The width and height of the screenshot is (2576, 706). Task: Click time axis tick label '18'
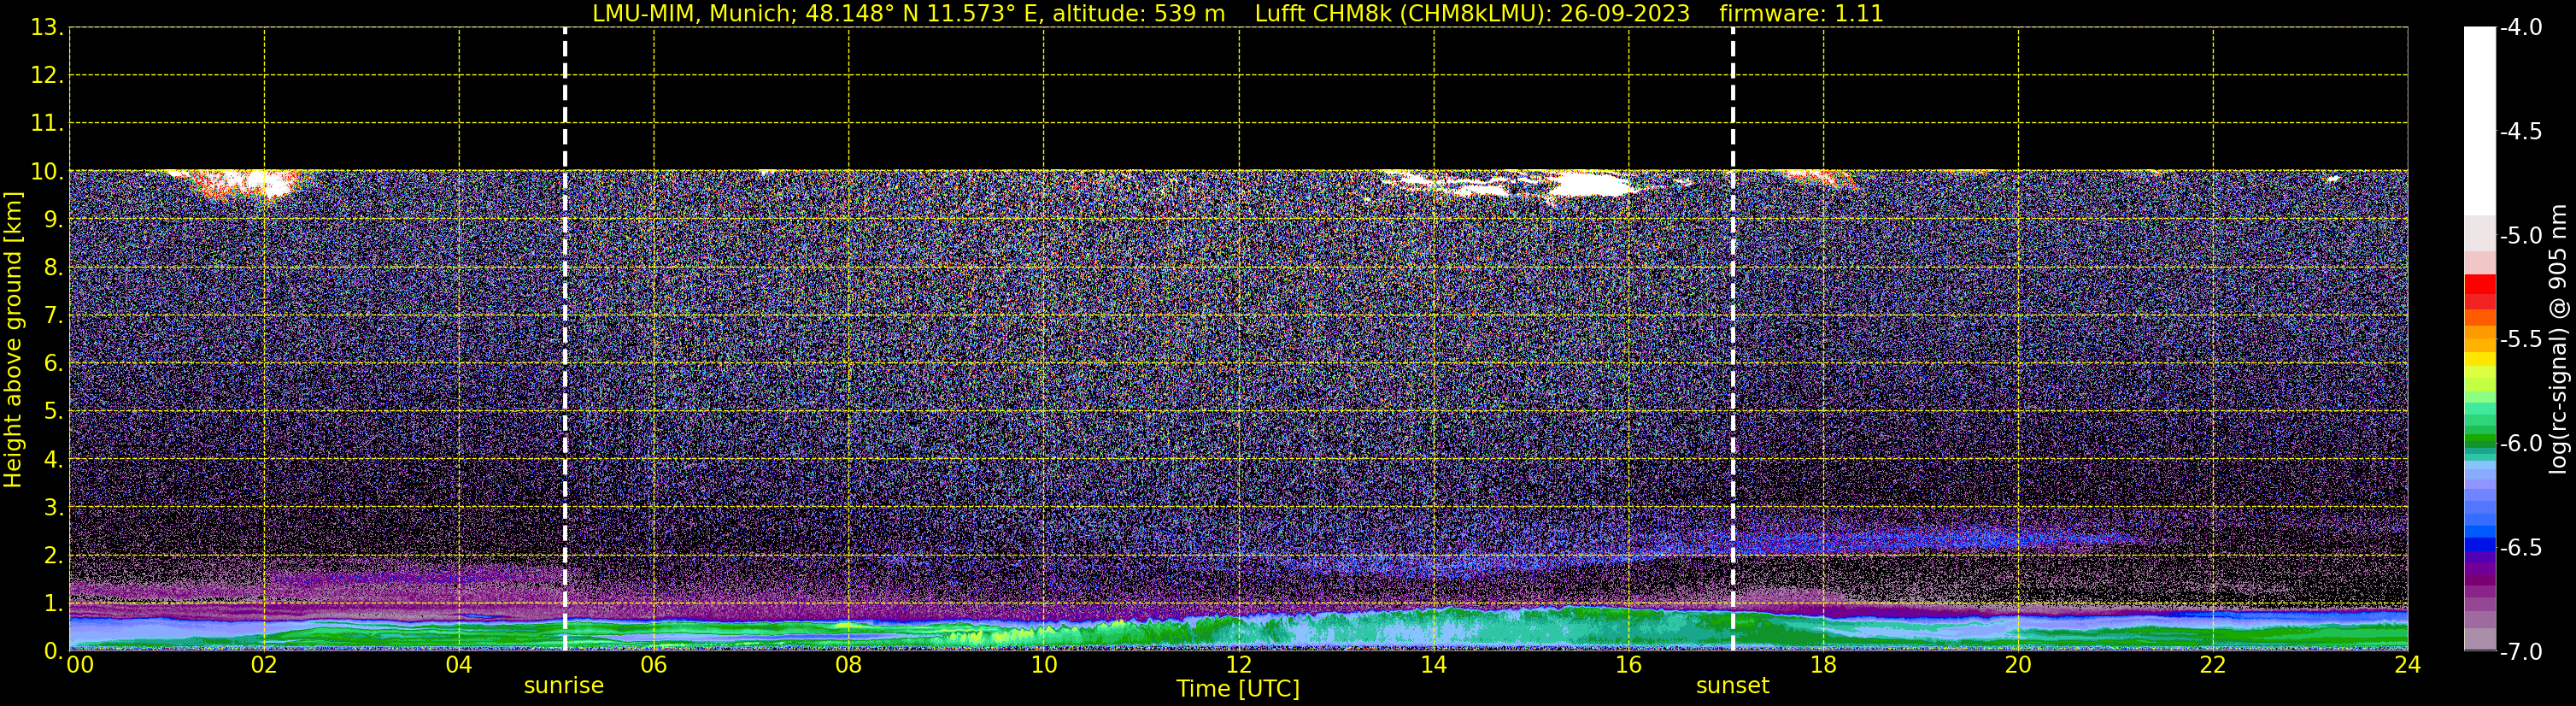pyautogui.click(x=1824, y=665)
